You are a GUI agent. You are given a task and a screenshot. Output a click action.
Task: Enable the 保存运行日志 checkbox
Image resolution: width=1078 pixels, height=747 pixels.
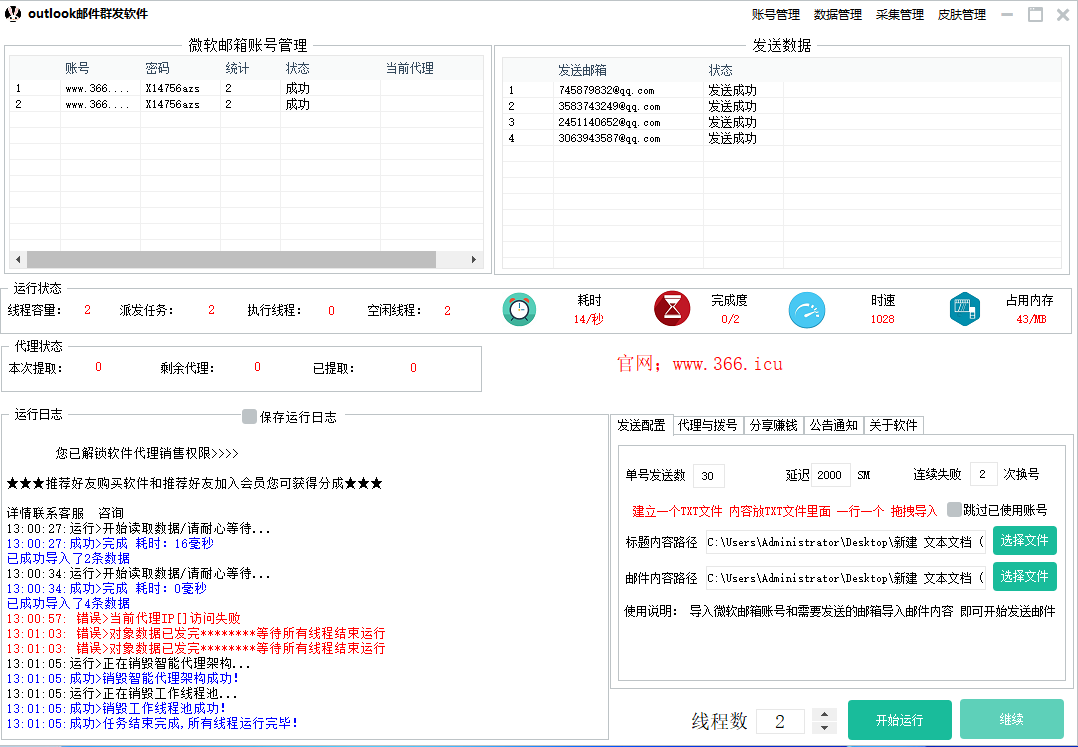point(250,417)
